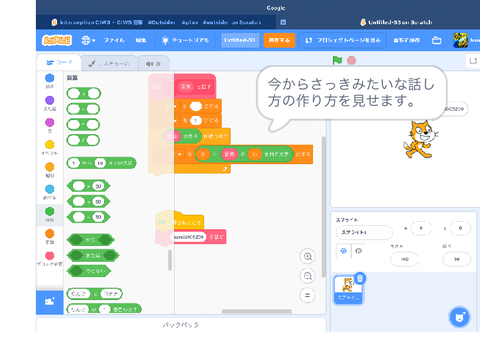Switch to the 音 sounds tab
This screenshot has width=480, height=360.
(153, 63)
